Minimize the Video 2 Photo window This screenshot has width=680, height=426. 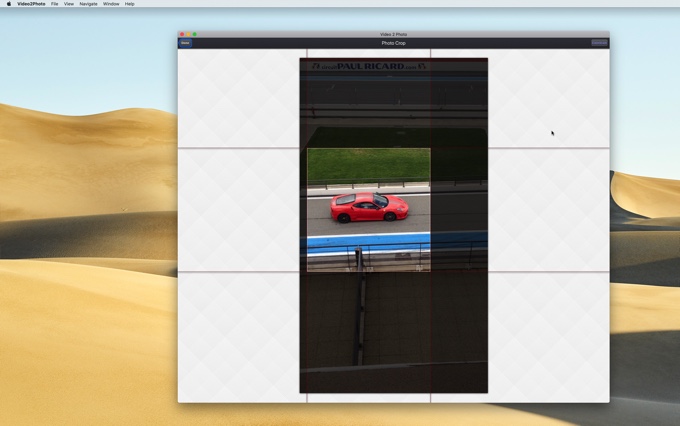[x=188, y=34]
